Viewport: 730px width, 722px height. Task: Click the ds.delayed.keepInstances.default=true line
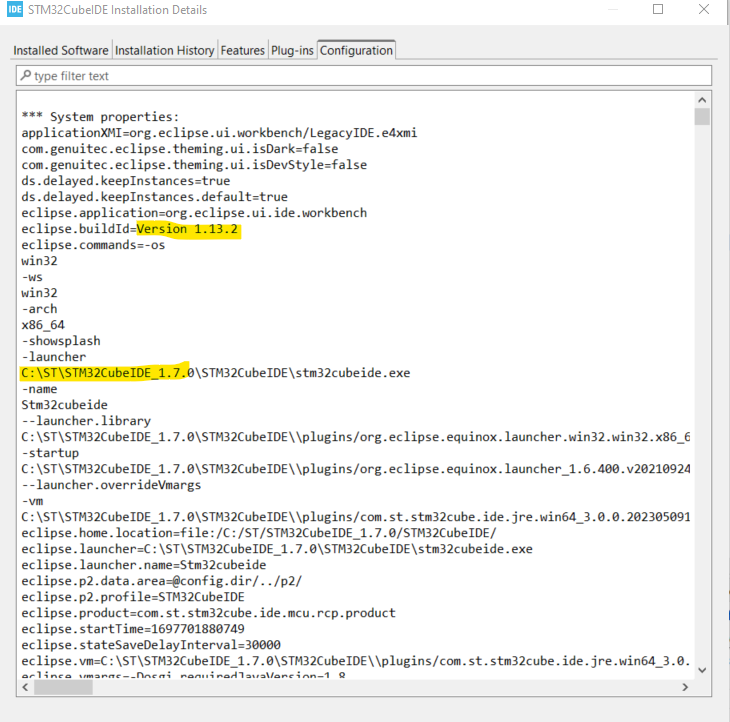(x=155, y=196)
